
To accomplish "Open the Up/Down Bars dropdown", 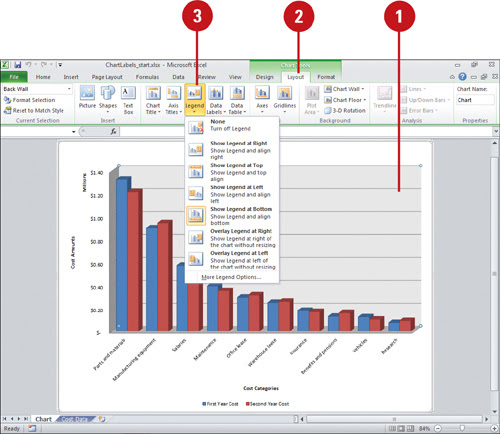I will click(425, 100).
